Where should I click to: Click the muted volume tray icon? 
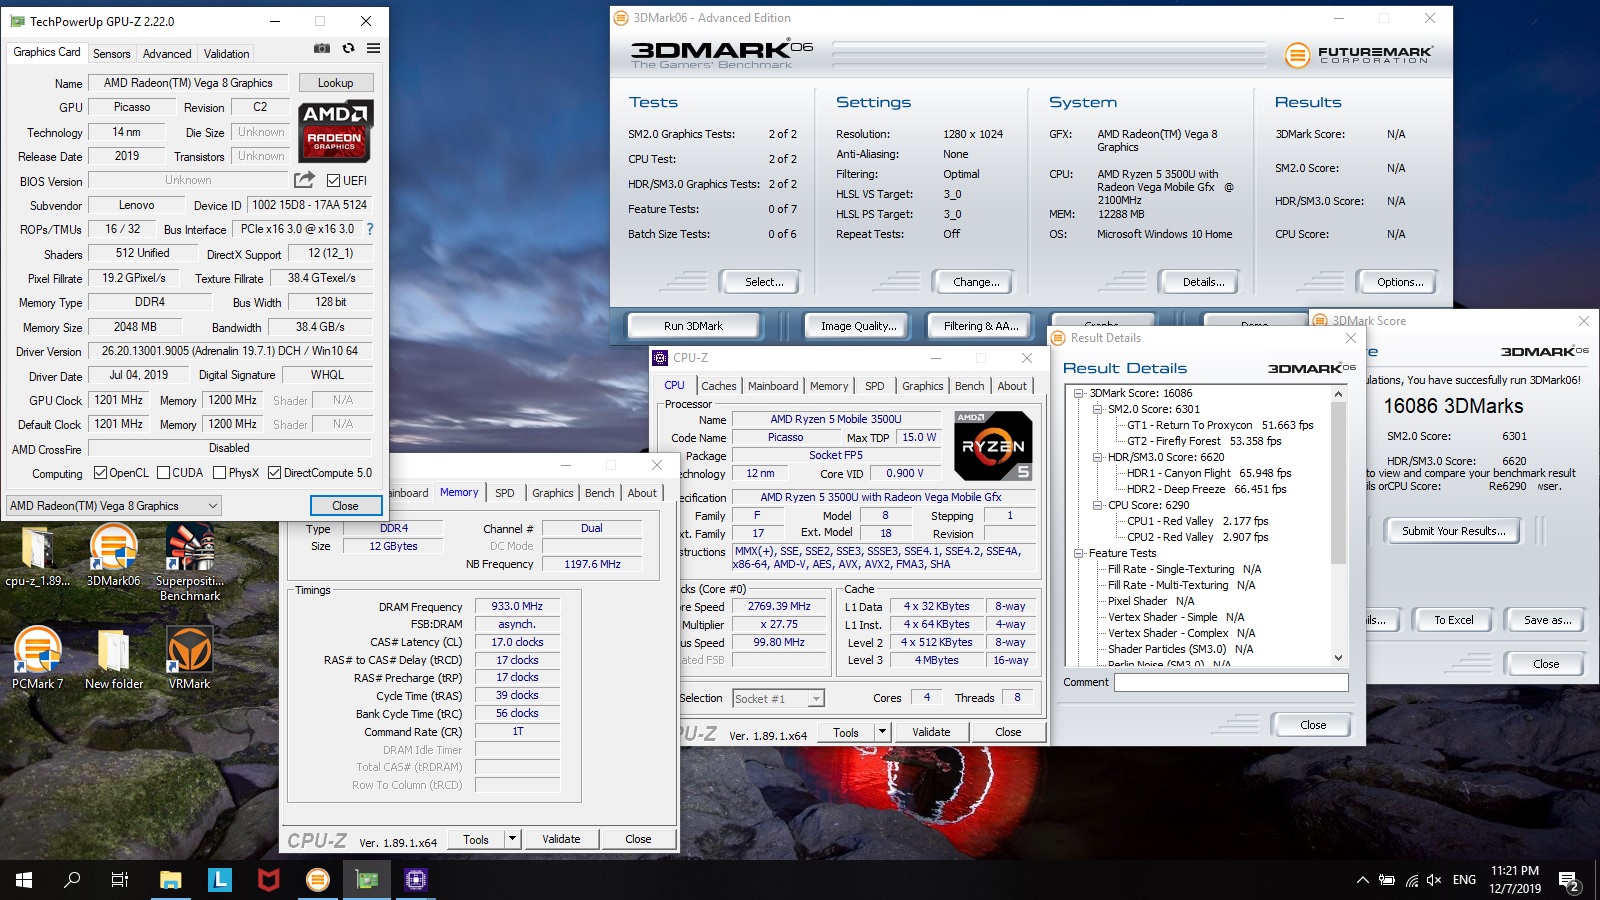coord(1434,880)
